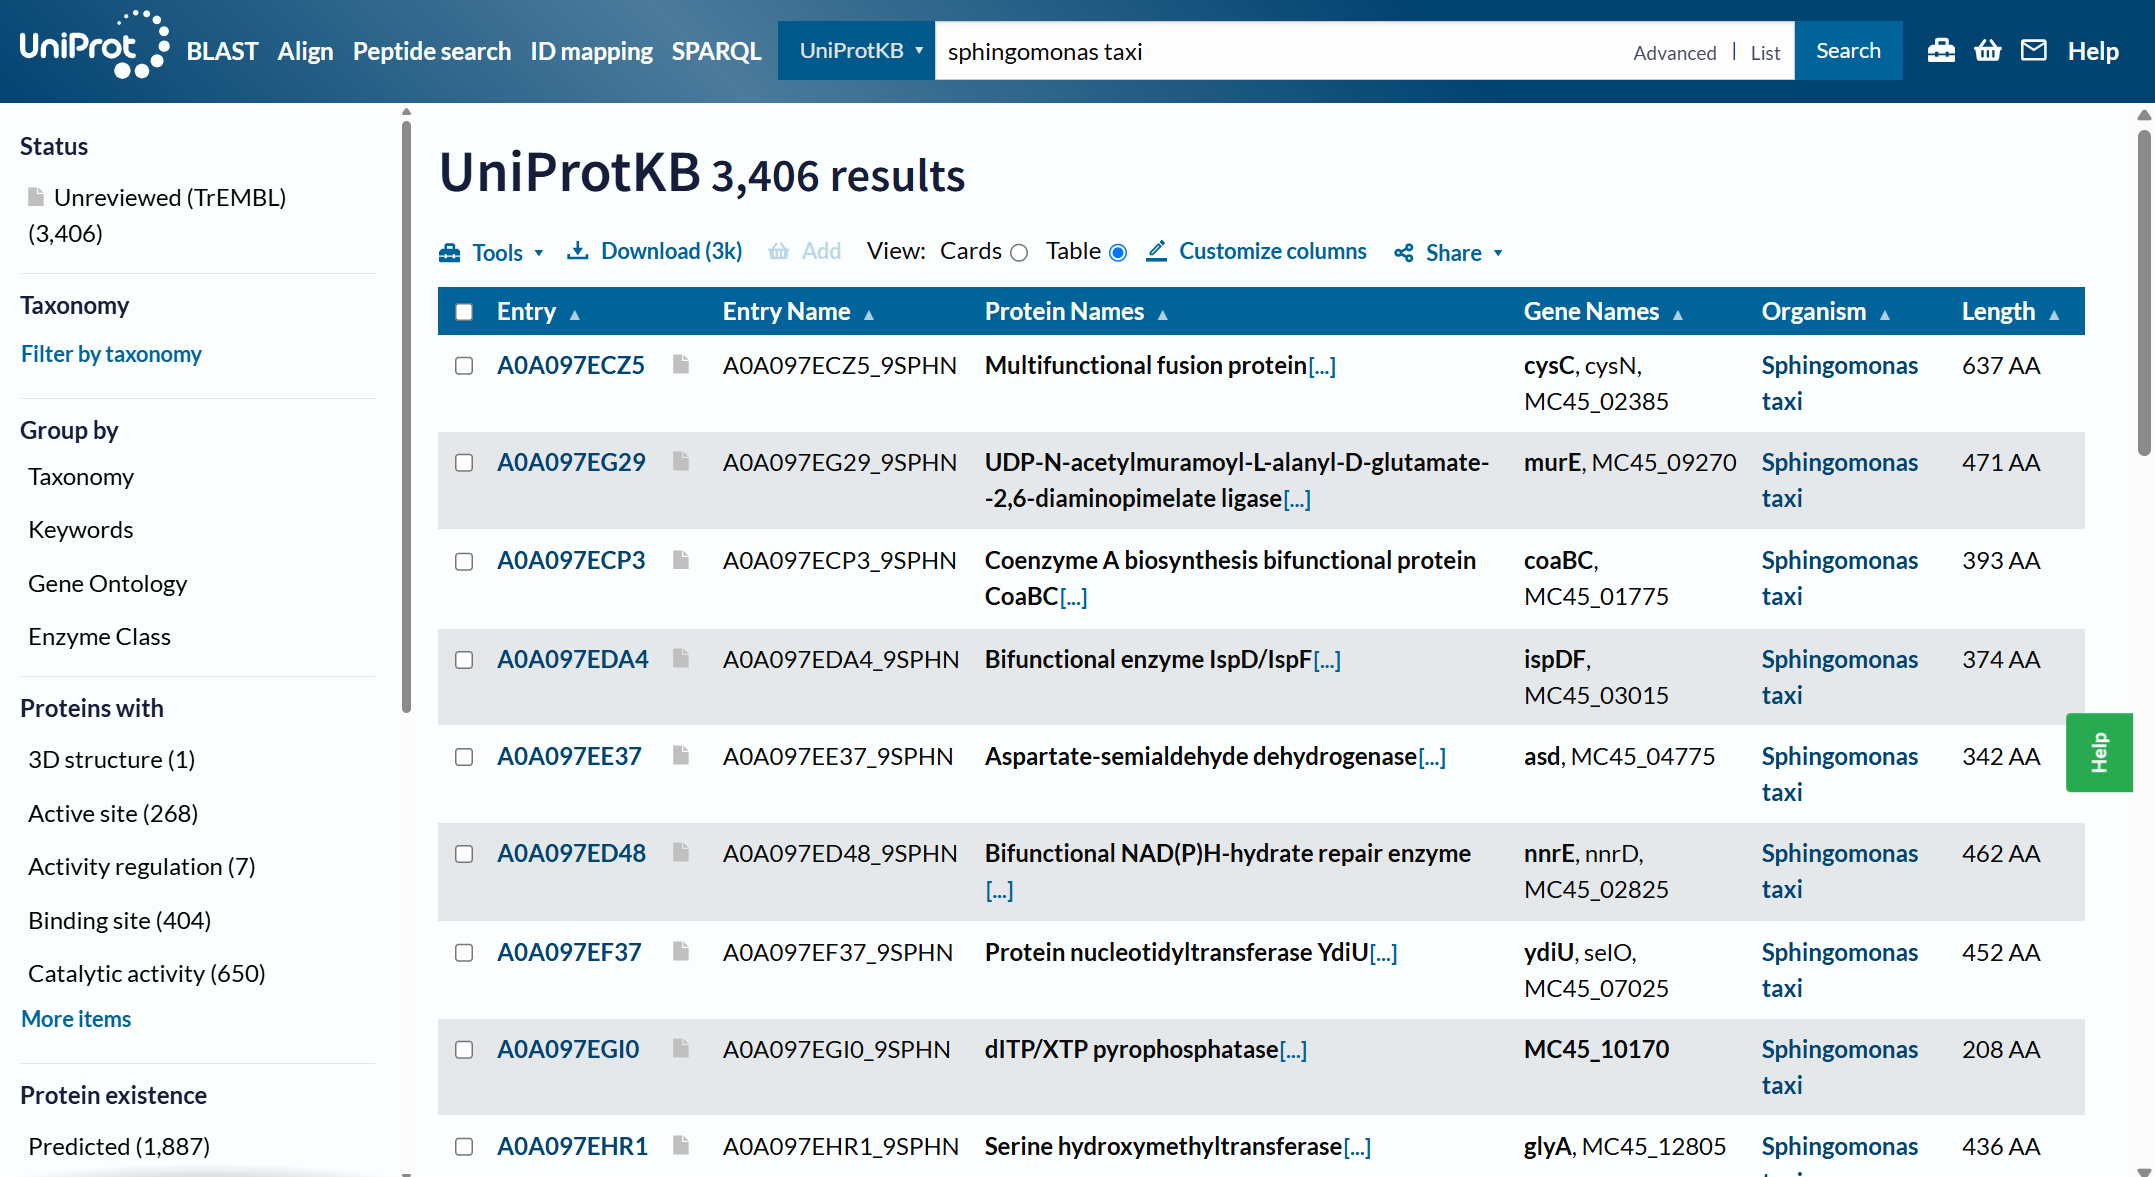
Task: Click the Share icon above table
Action: [x=1404, y=253]
